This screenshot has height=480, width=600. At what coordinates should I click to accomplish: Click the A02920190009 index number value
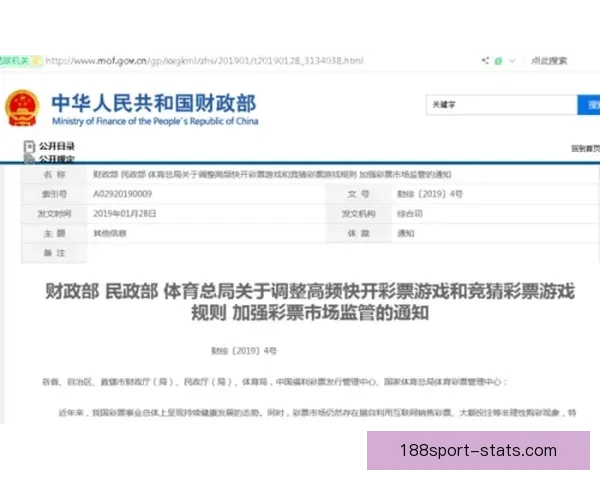[122, 194]
